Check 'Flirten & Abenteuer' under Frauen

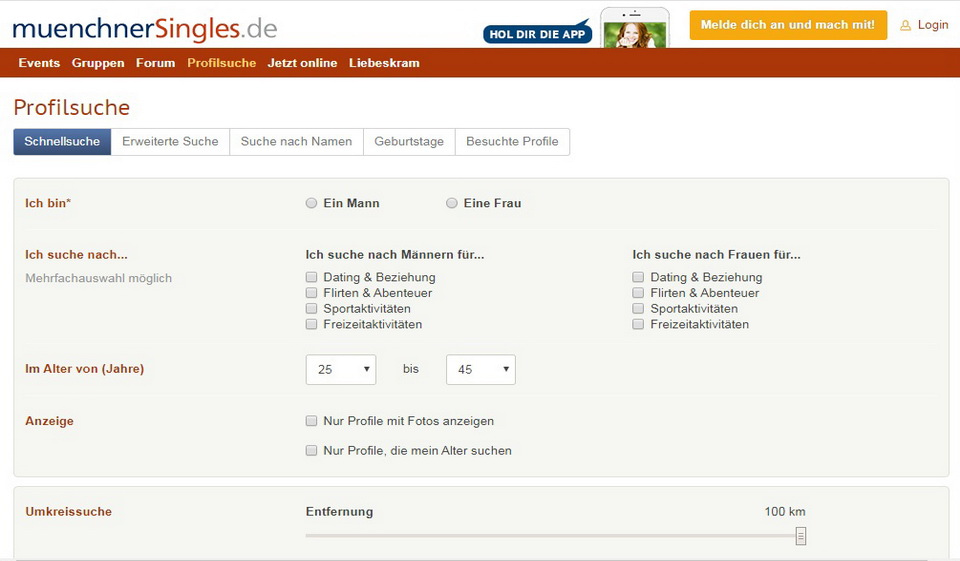click(x=638, y=293)
